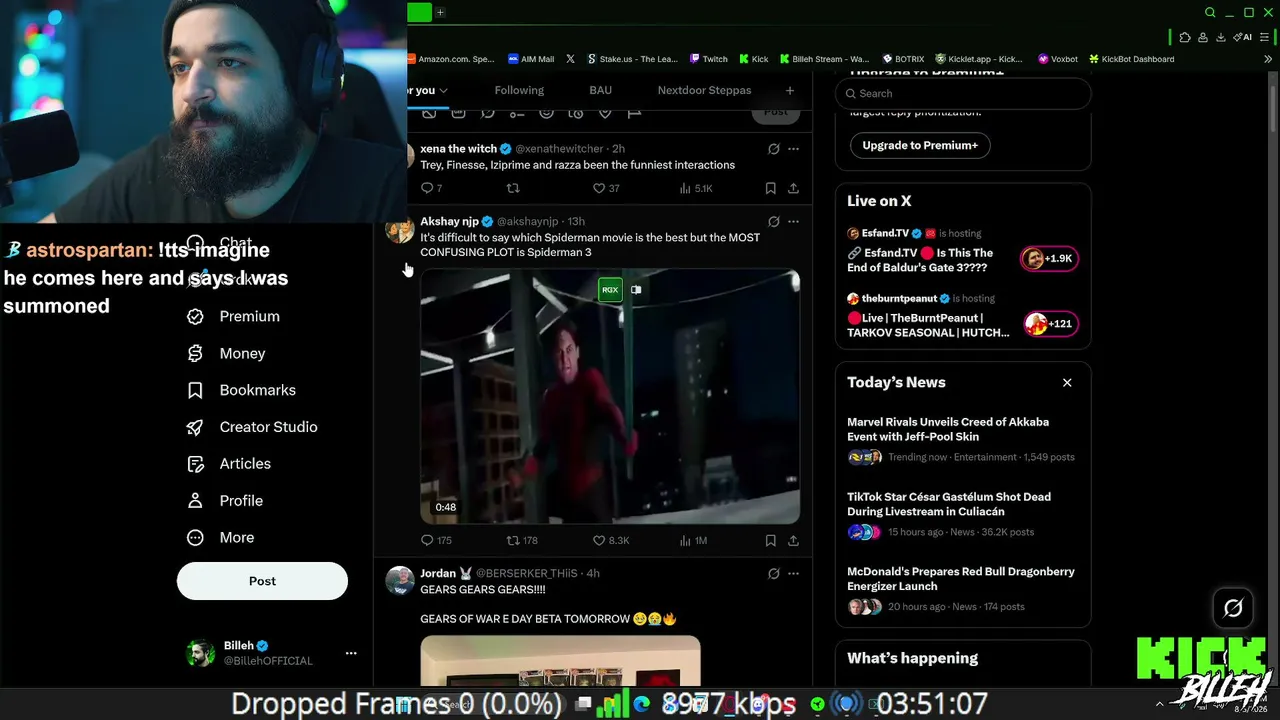The height and width of the screenshot is (720, 1280).
Task: Open the KickBot Dashboard bookmark
Action: pos(1131,59)
